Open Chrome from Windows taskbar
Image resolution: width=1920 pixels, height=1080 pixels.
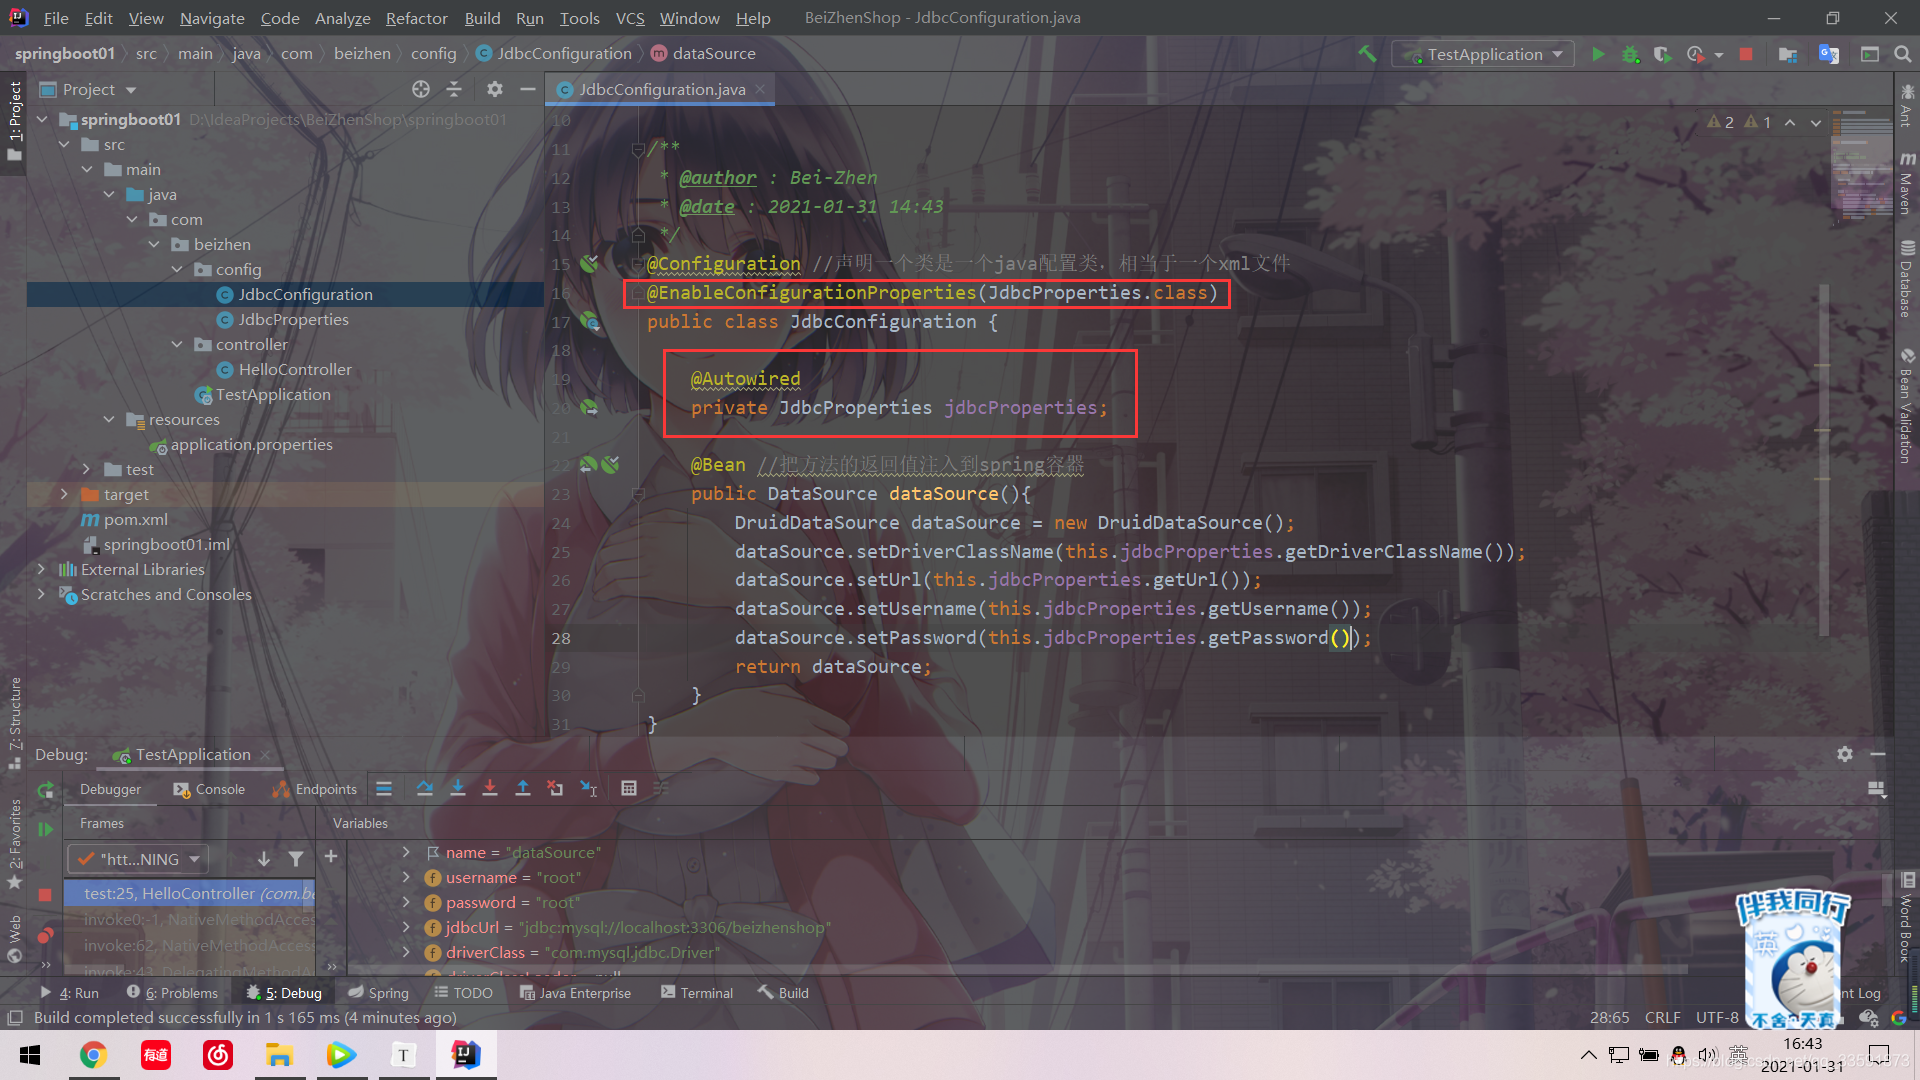coord(93,1055)
